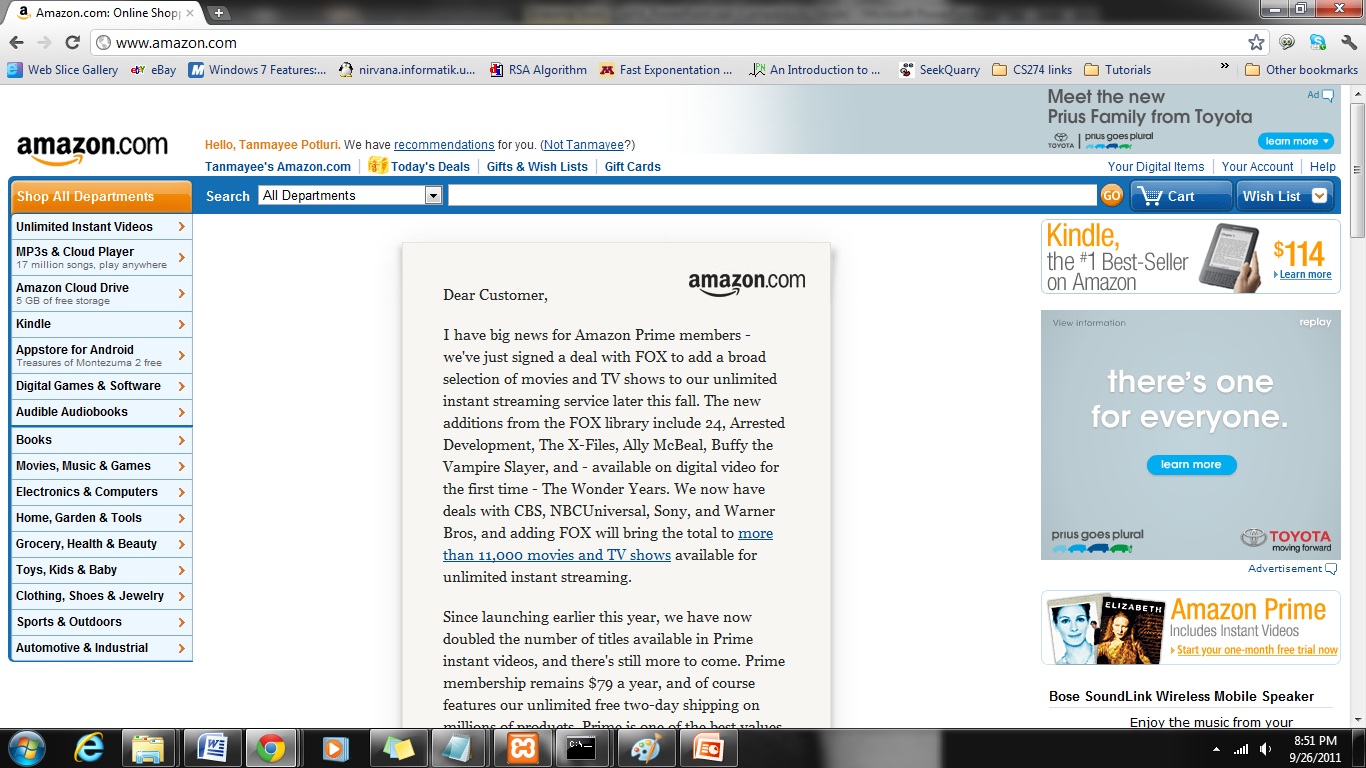The image size is (1366, 768).
Task: Open the recommendations link
Action: point(444,145)
